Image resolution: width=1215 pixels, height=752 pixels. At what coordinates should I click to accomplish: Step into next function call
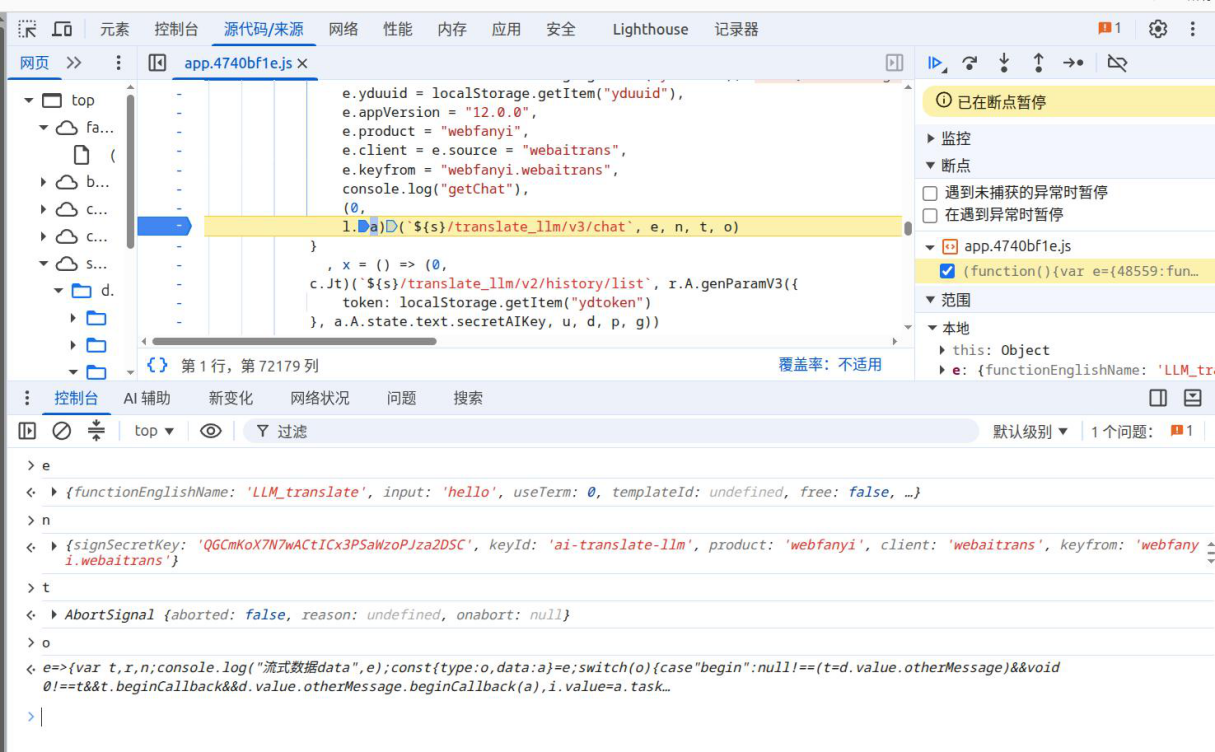click(1004, 63)
